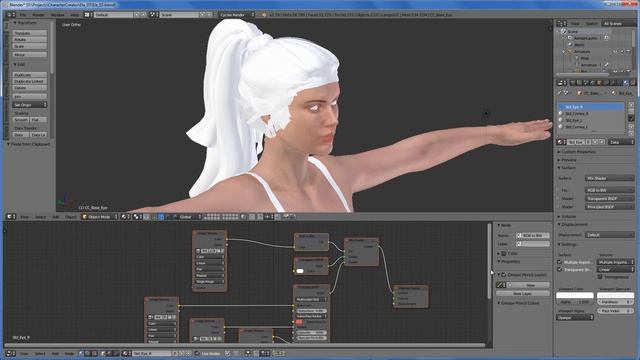Screen dimensions: 640x360
Task: Open the Global orientation dropdown
Action: [x=189, y=217]
